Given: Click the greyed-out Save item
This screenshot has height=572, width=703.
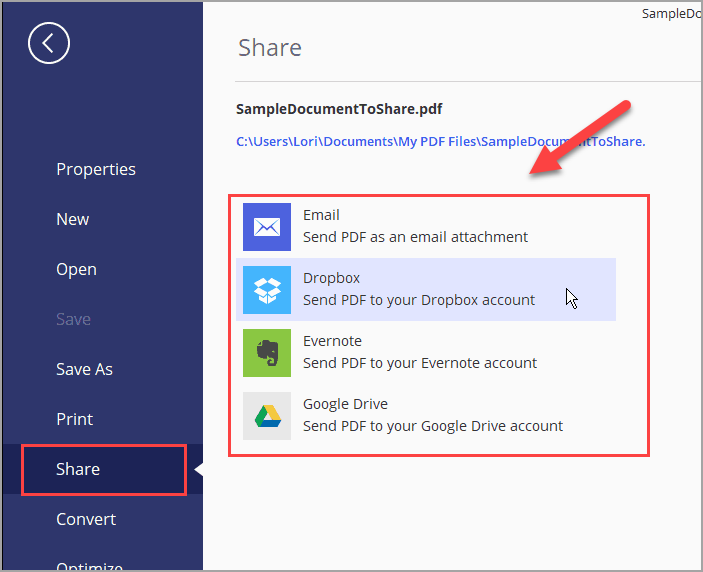Looking at the screenshot, I should pyautogui.click(x=74, y=319).
